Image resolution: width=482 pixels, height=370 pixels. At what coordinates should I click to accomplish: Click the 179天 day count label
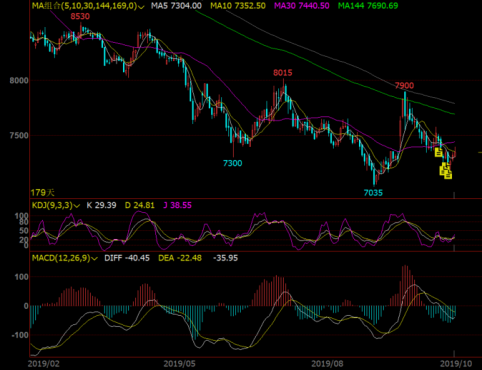(42, 193)
